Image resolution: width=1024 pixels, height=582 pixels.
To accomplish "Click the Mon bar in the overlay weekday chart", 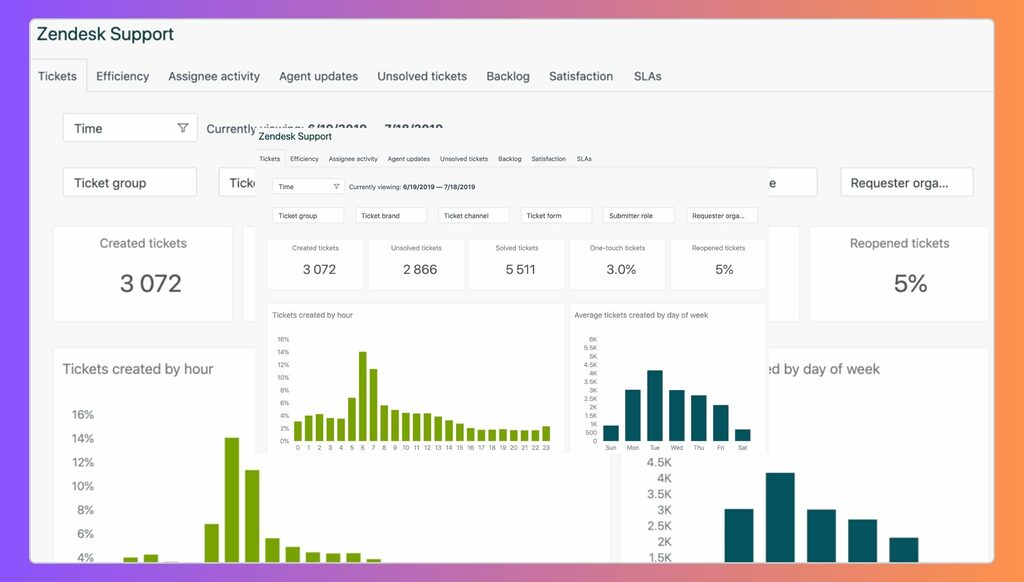I will tap(633, 415).
